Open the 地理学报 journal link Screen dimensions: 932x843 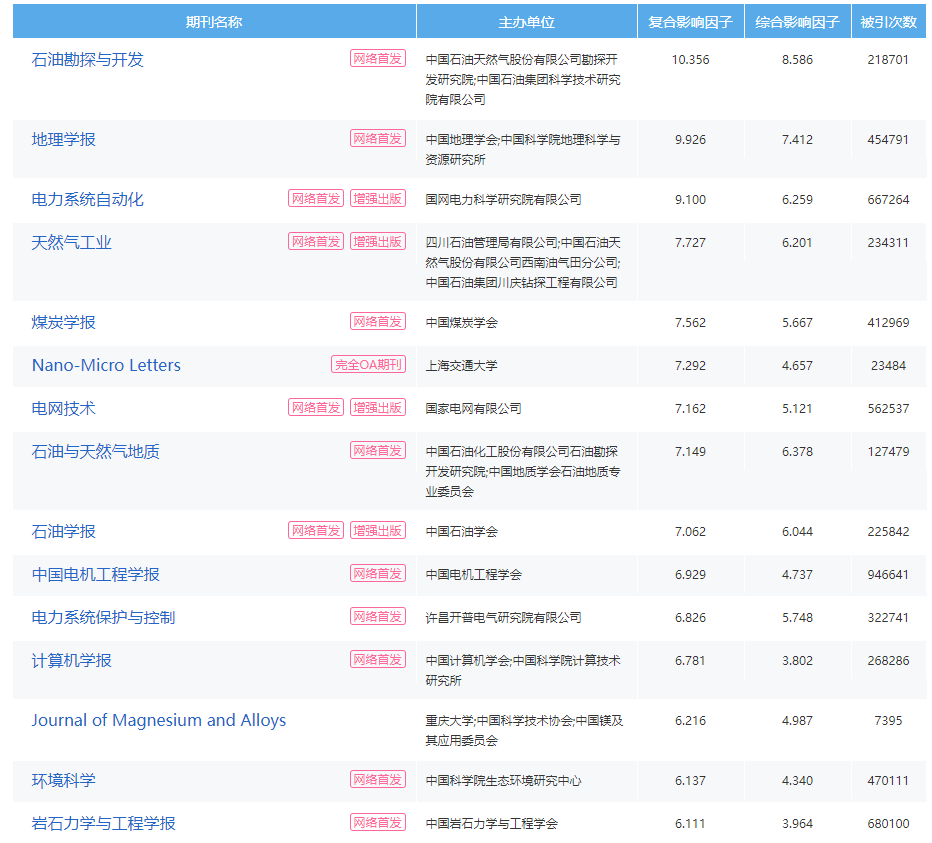tap(64, 140)
